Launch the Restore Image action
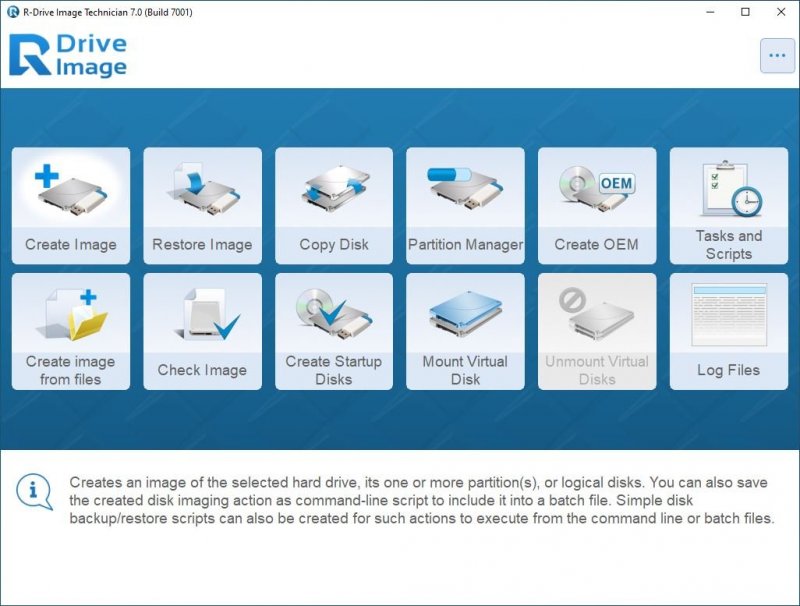This screenshot has height=606, width=800. [x=203, y=206]
